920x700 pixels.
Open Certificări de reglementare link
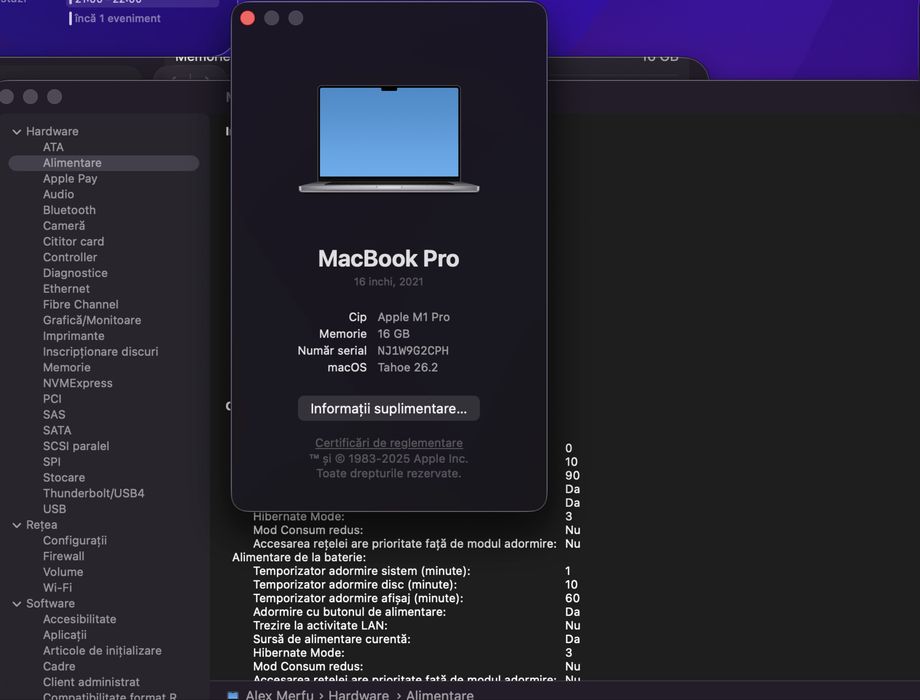(x=388, y=443)
